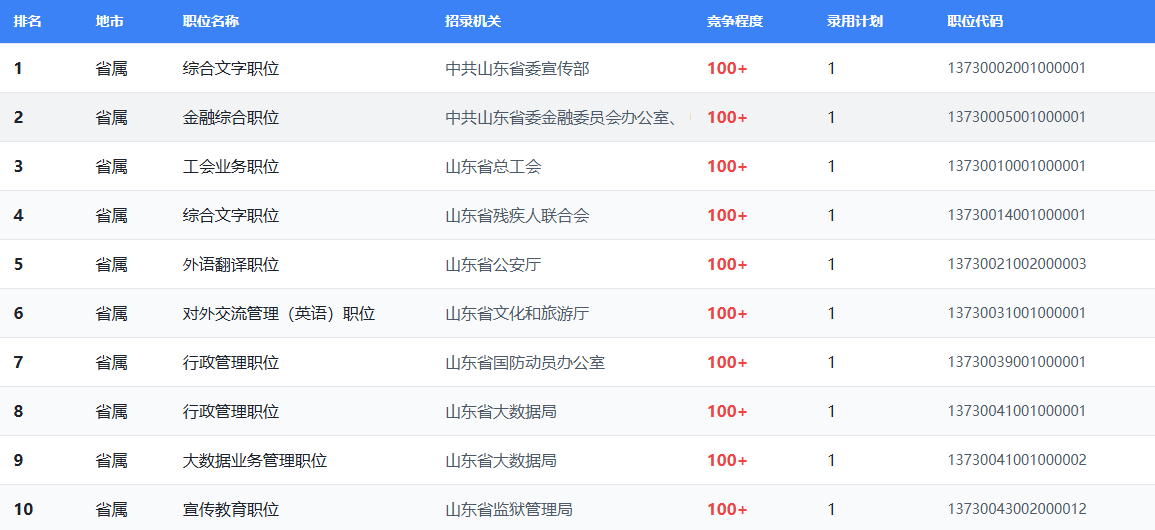The image size is (1155, 530).
Task: Click the 排名 column header
Action: coord(27,21)
